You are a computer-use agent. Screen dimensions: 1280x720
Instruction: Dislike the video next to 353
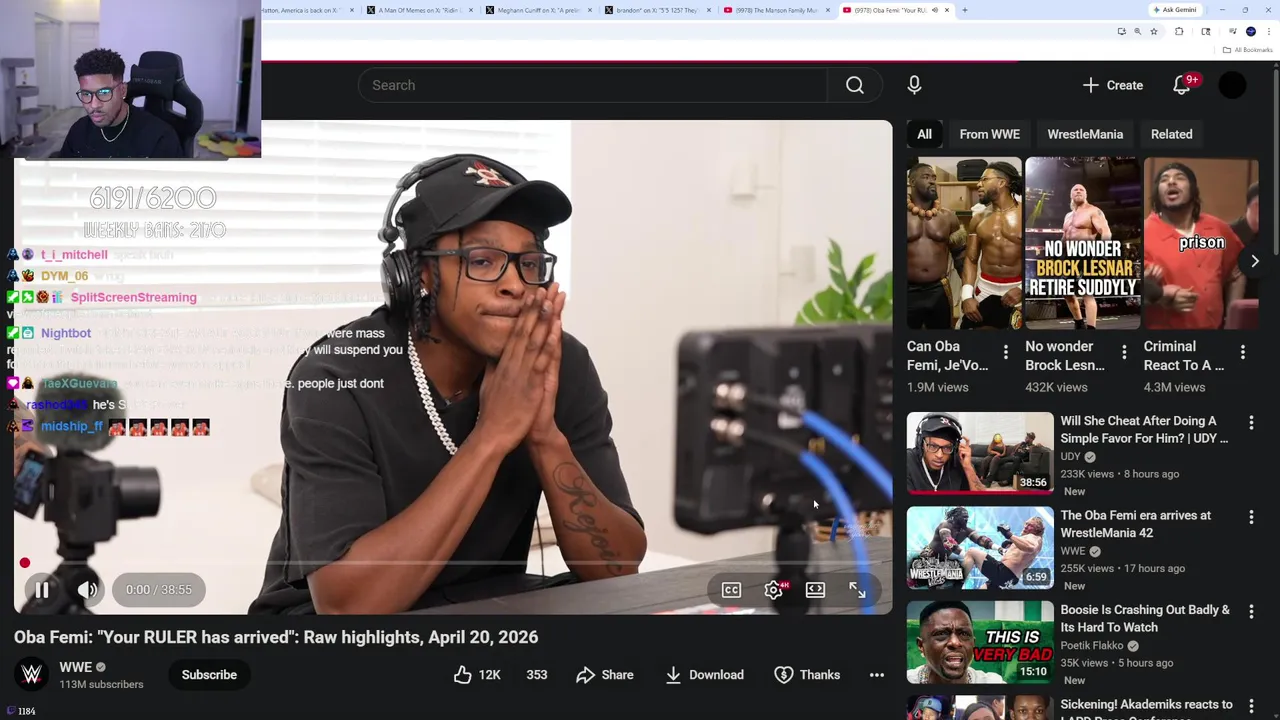click(537, 675)
